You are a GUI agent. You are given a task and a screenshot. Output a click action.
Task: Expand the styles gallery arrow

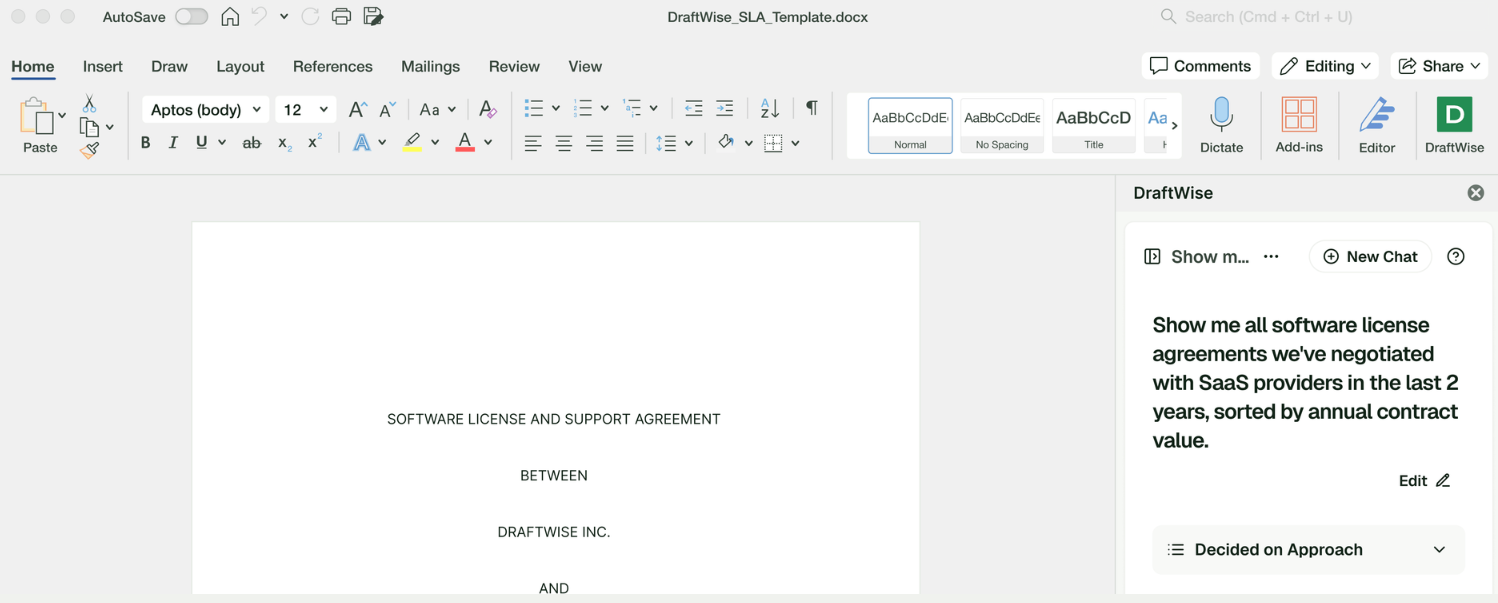1174,125
